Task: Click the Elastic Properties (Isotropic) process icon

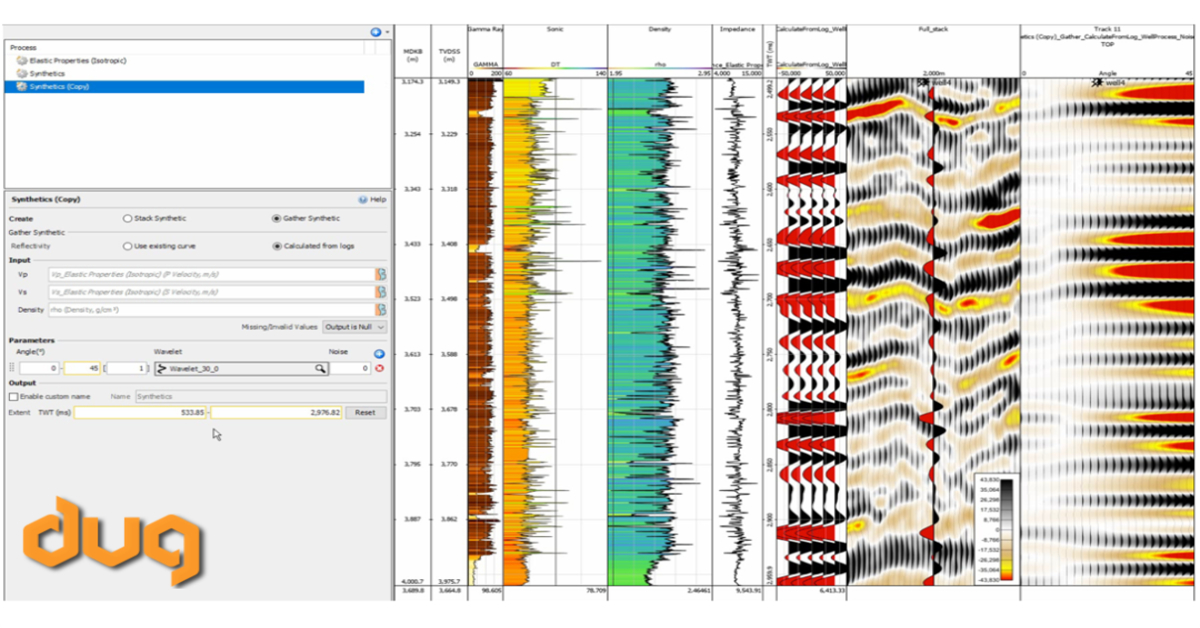Action: pyautogui.click(x=22, y=61)
